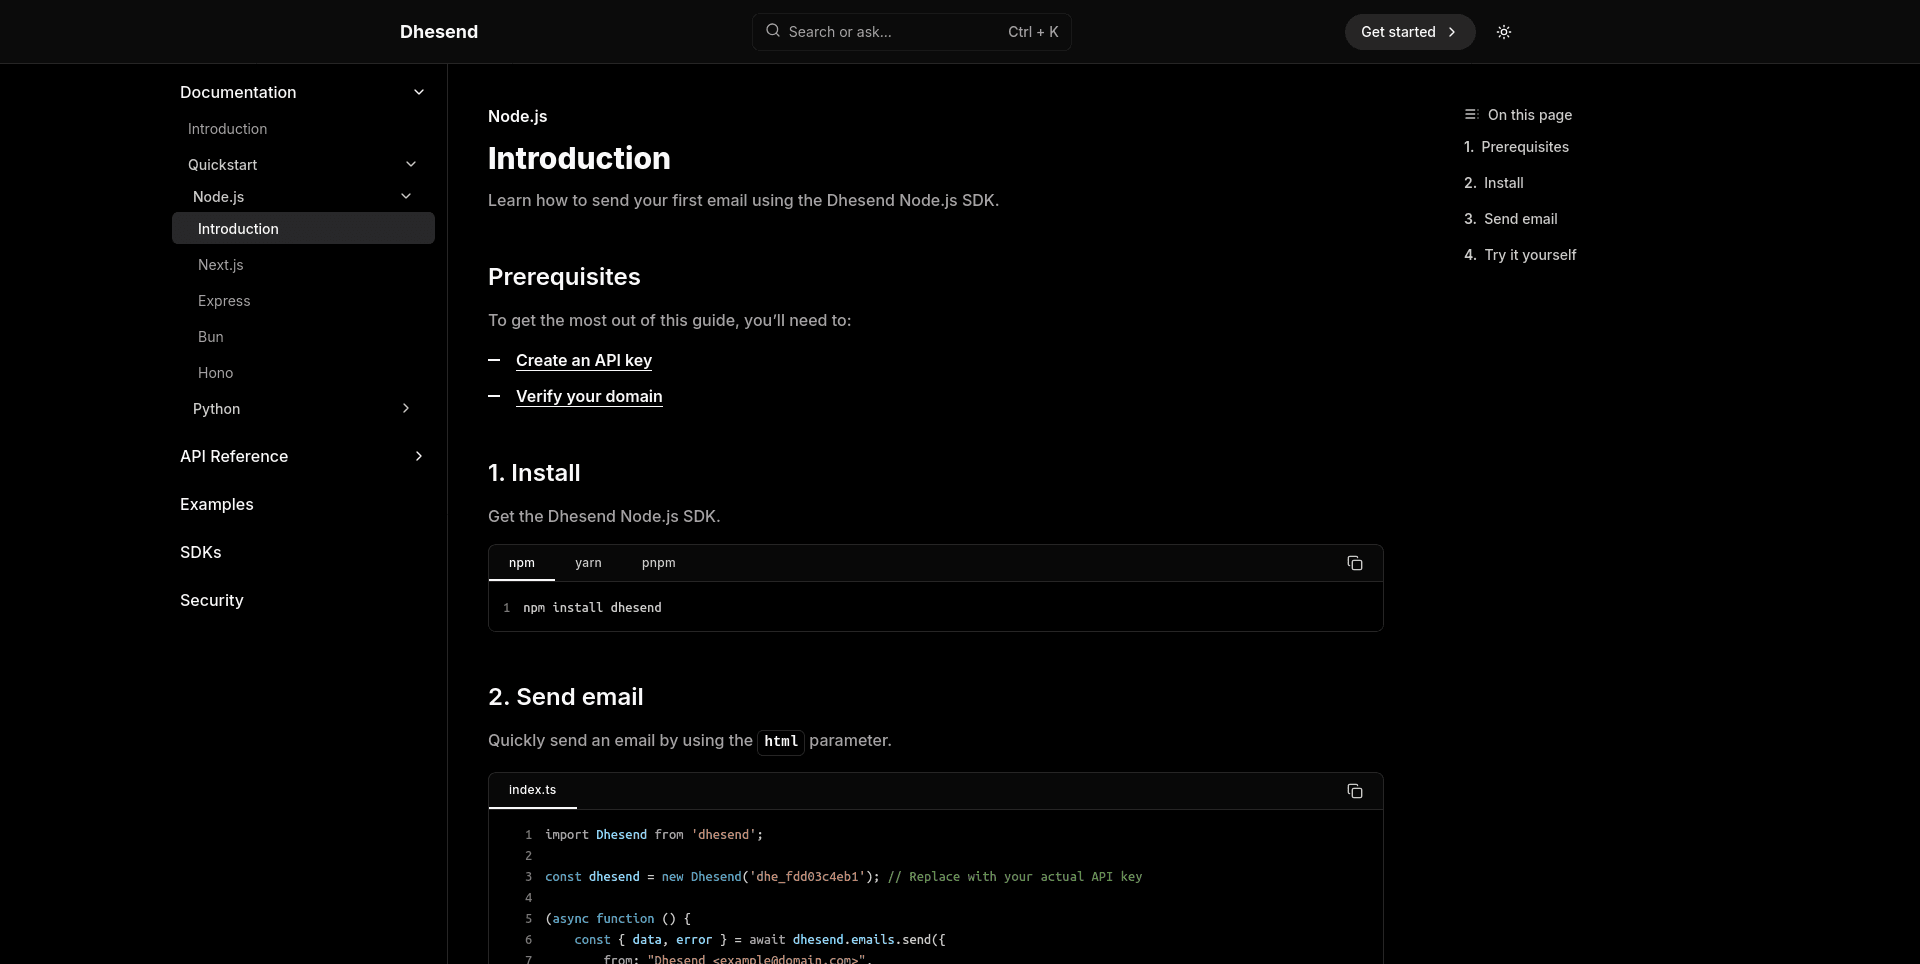This screenshot has height=964, width=1920.
Task: Click the search magnifier icon
Action: [772, 31]
